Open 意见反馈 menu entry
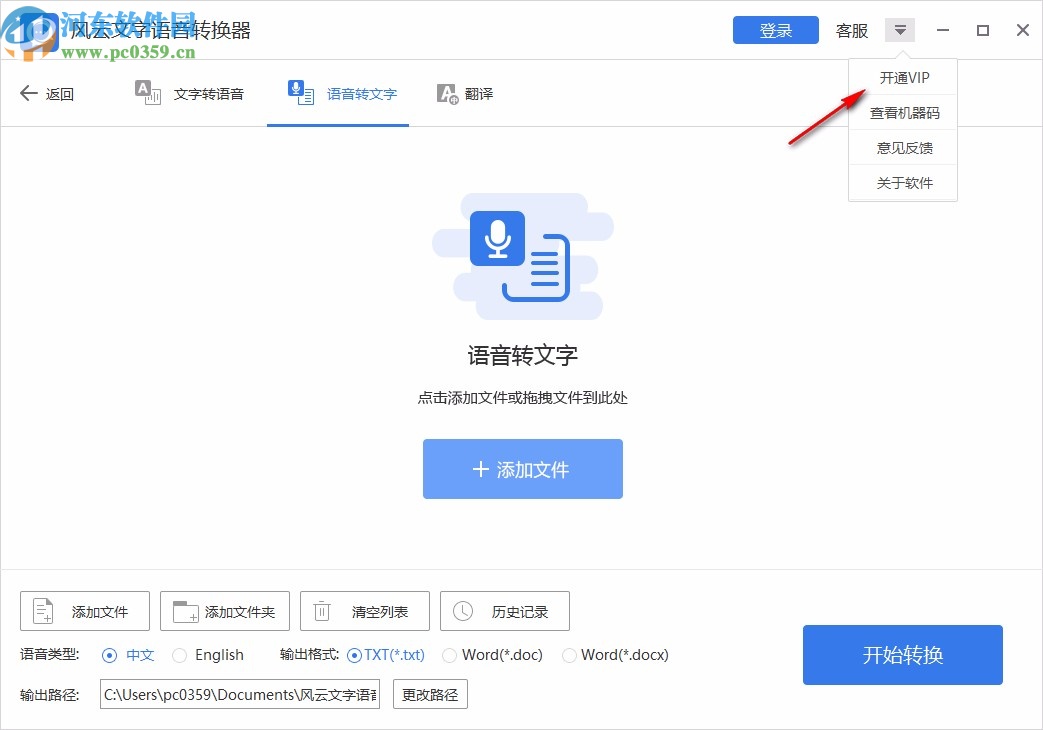This screenshot has width=1043, height=730. pyautogui.click(x=903, y=147)
